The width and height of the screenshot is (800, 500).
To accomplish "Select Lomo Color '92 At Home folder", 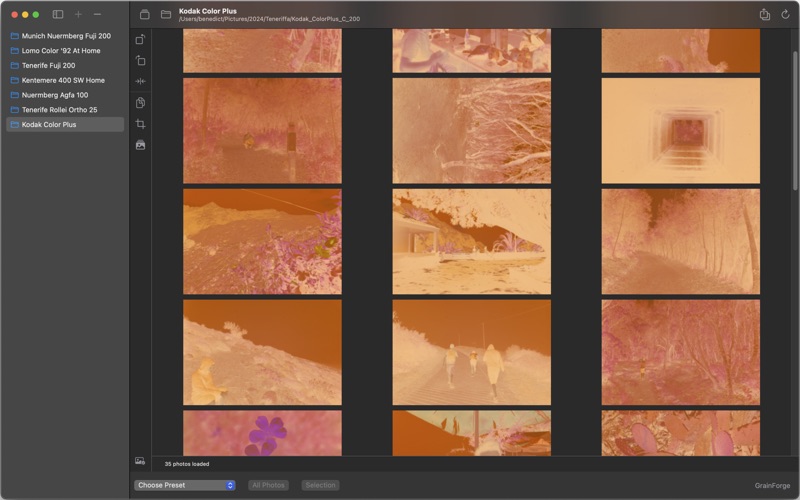I will point(65,51).
